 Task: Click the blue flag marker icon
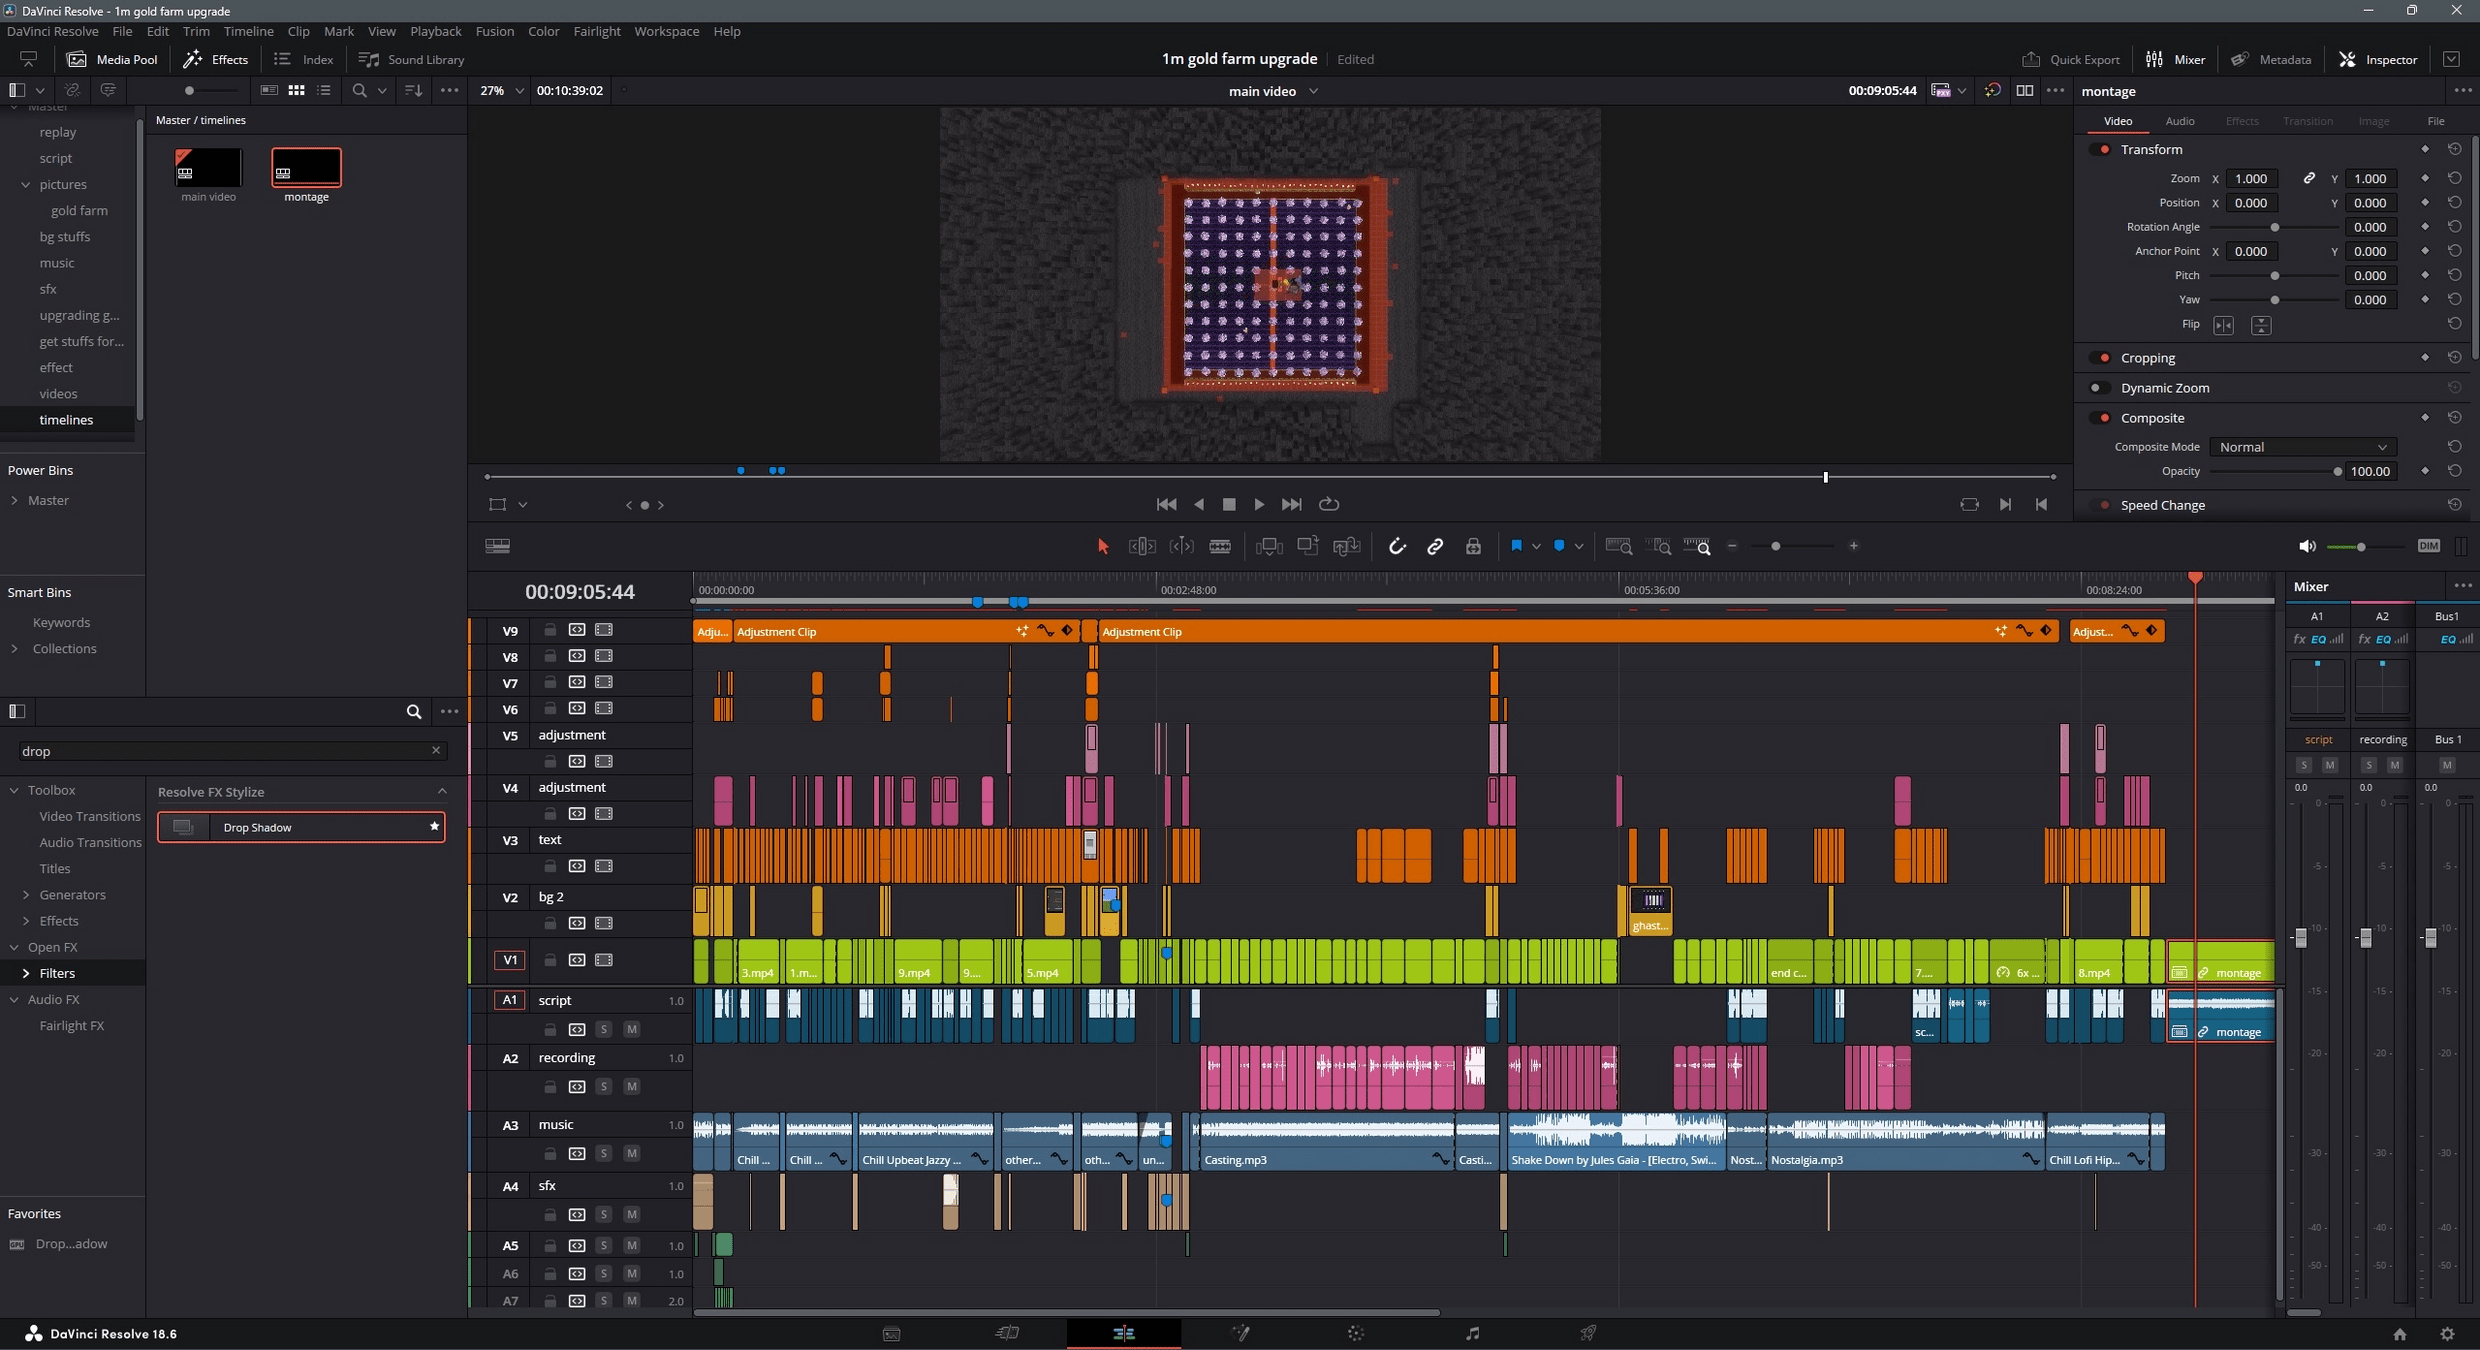[x=1516, y=546]
